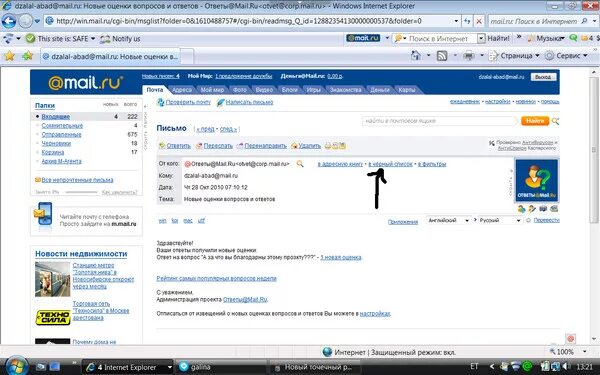This screenshot has width=600, height=375.
Task: Select the Деньги tab
Action: (380, 90)
